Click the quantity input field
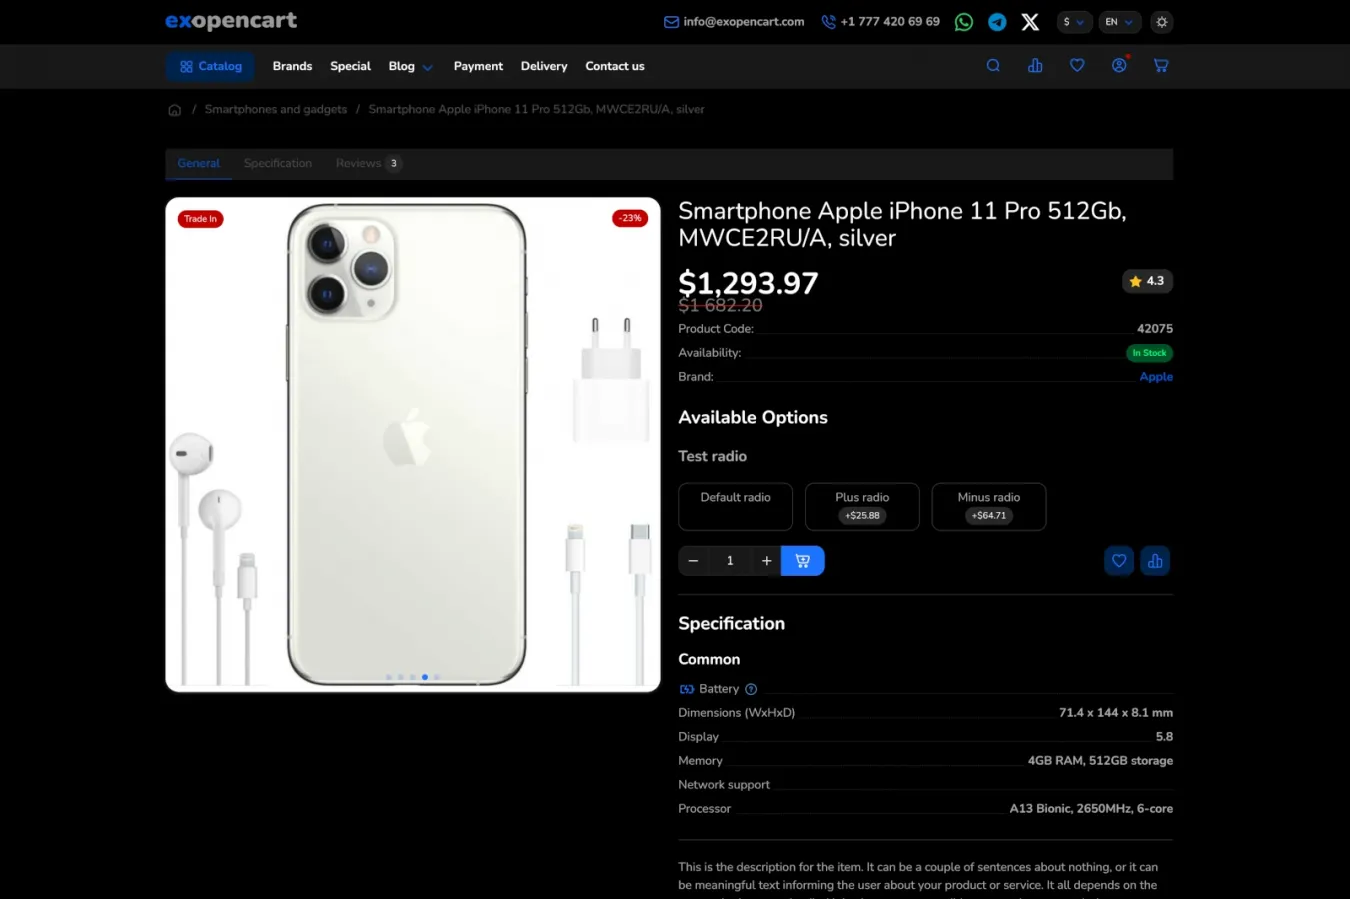The height and width of the screenshot is (899, 1350). (730, 561)
